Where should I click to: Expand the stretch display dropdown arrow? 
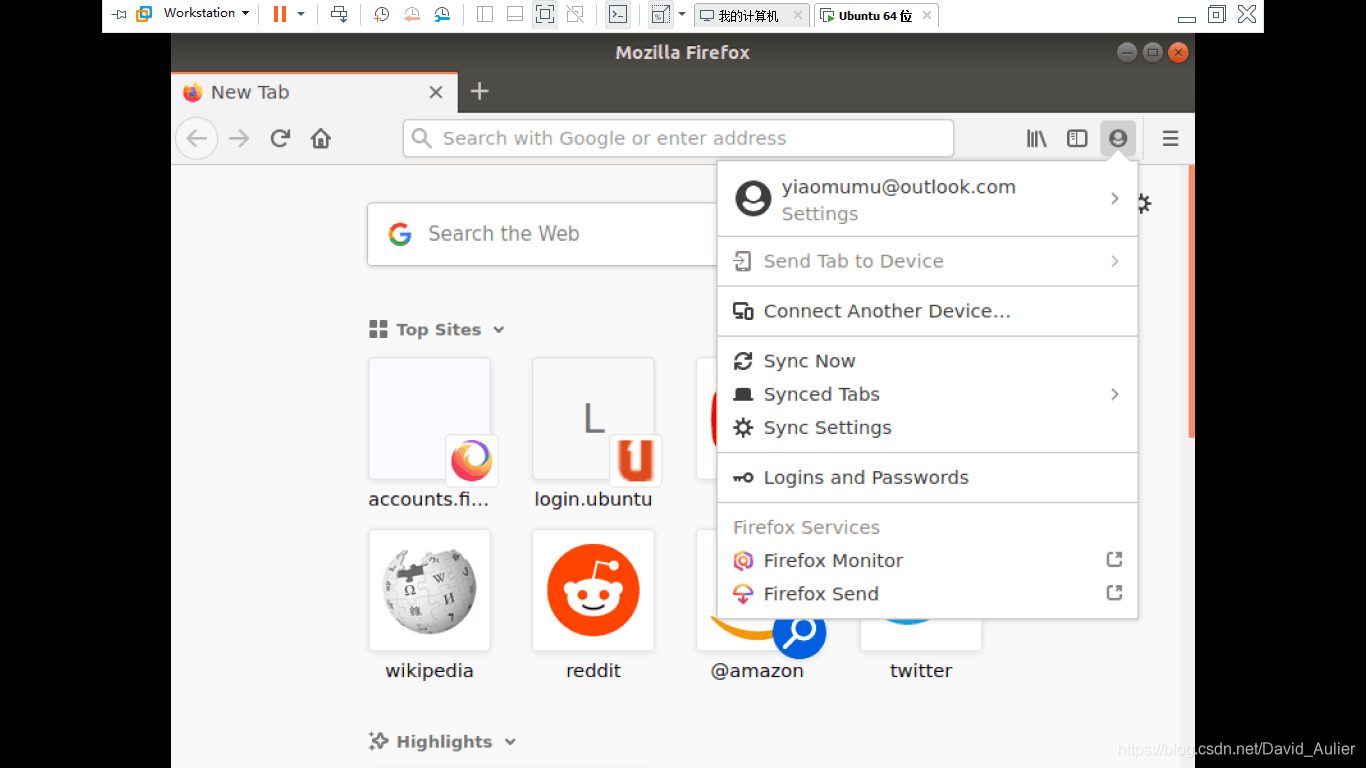coord(682,14)
